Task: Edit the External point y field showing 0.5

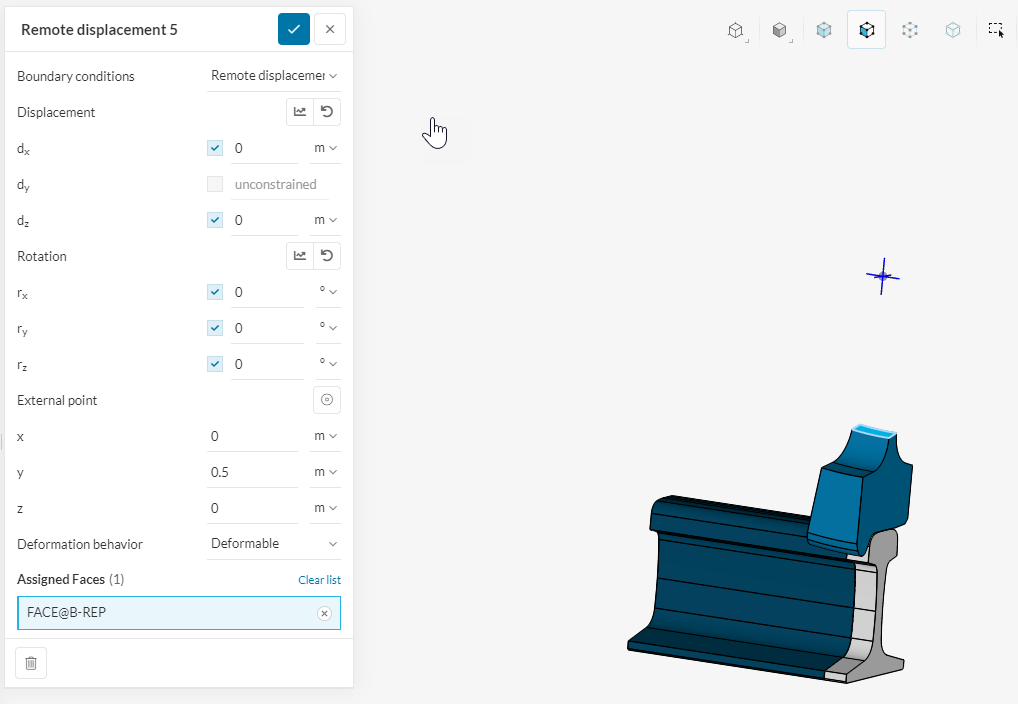Action: pos(253,472)
